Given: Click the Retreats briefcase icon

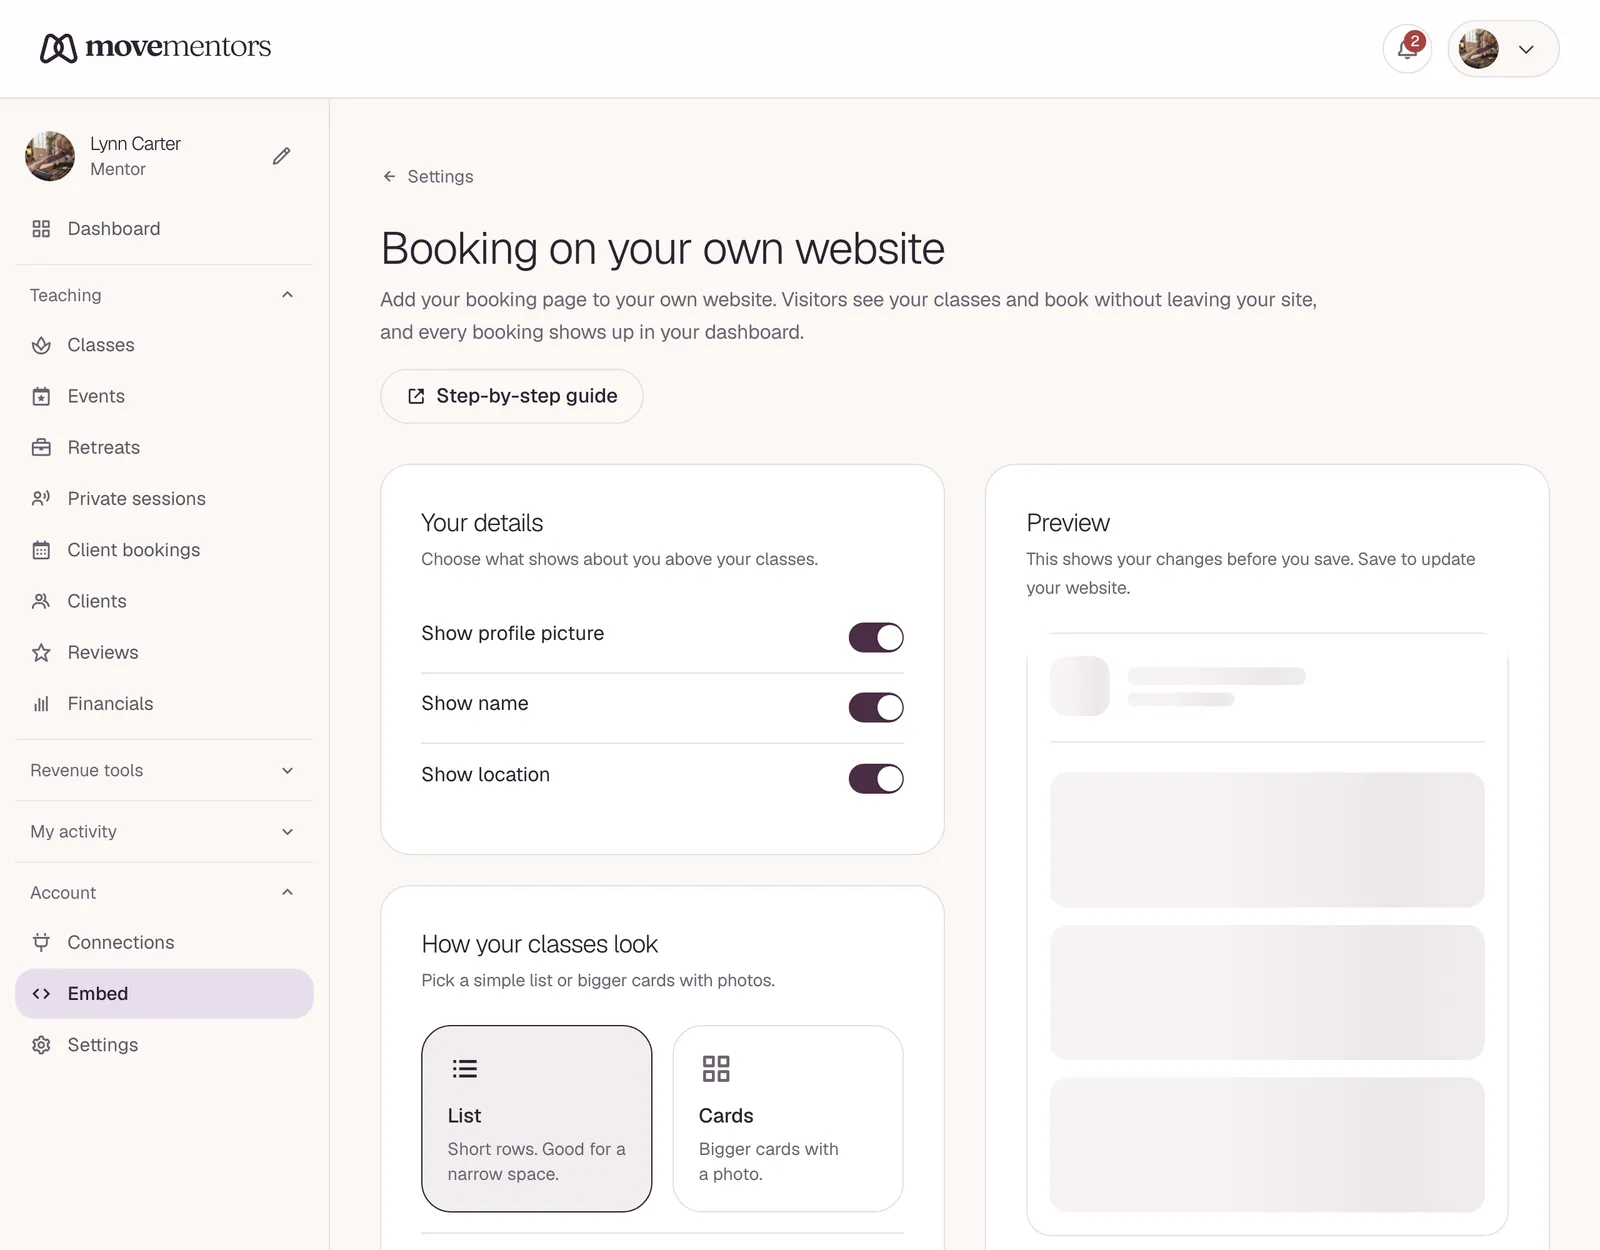Looking at the screenshot, I should click(41, 448).
